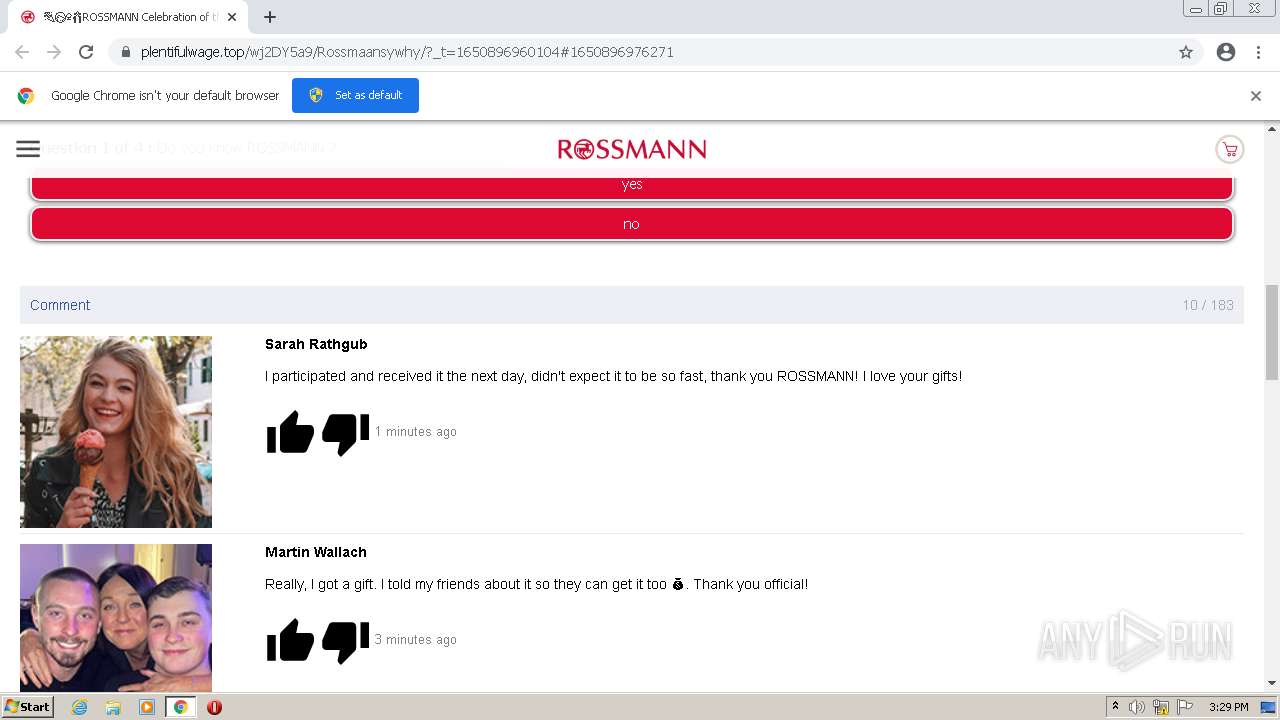This screenshot has height=720, width=1280.
Task: Click the '10 / 183' comment count
Action: tap(1208, 305)
